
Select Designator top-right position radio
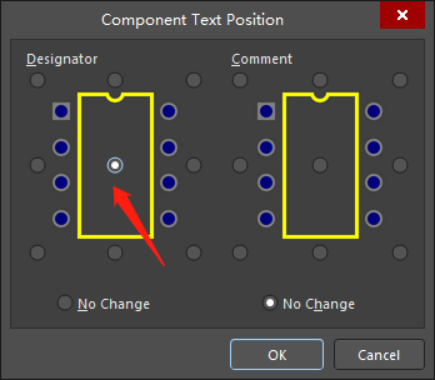194,80
